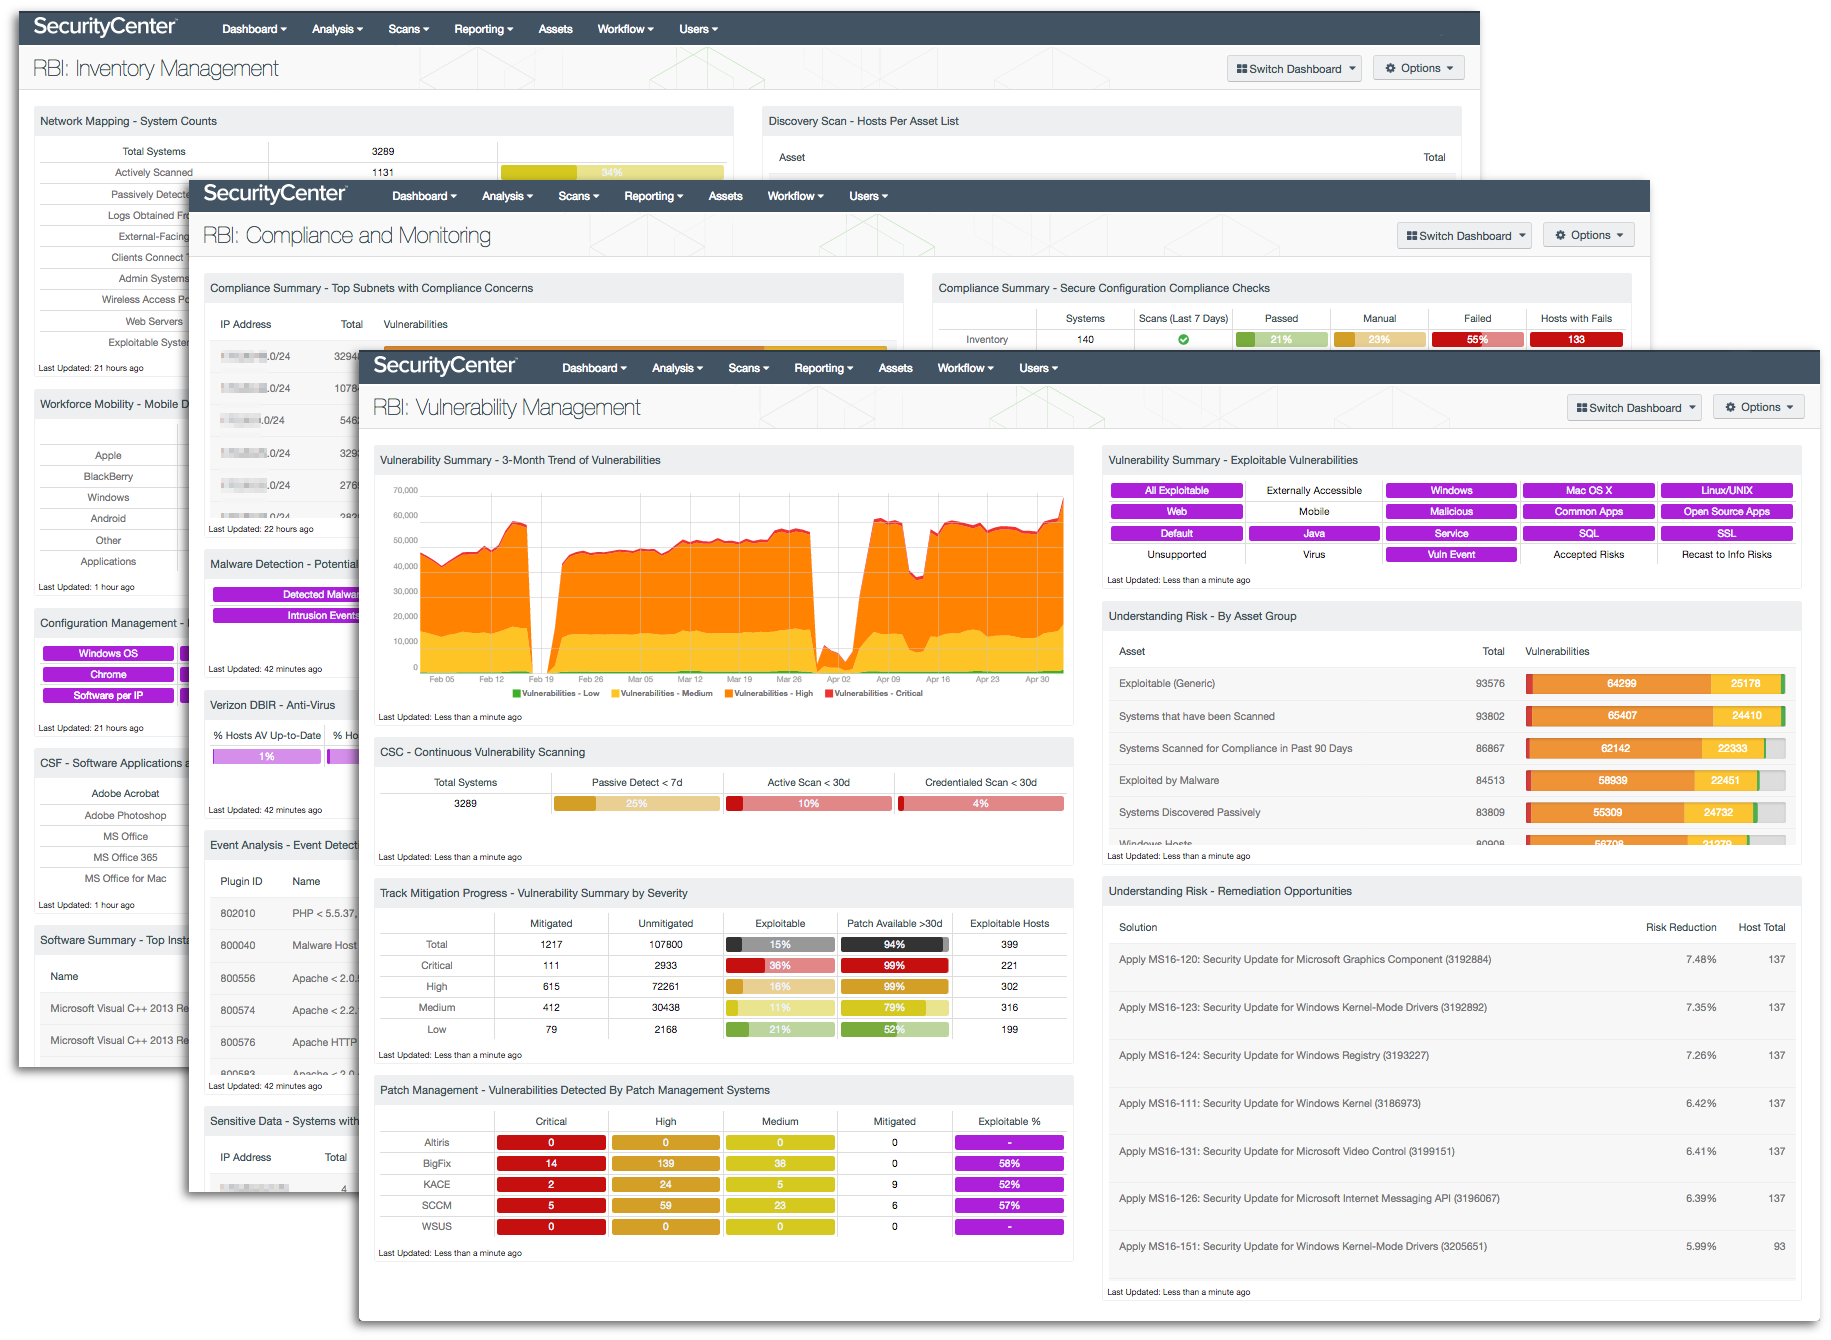Click SCCM Exploitable 57% cell
The image size is (1831, 1340).
click(1009, 1206)
